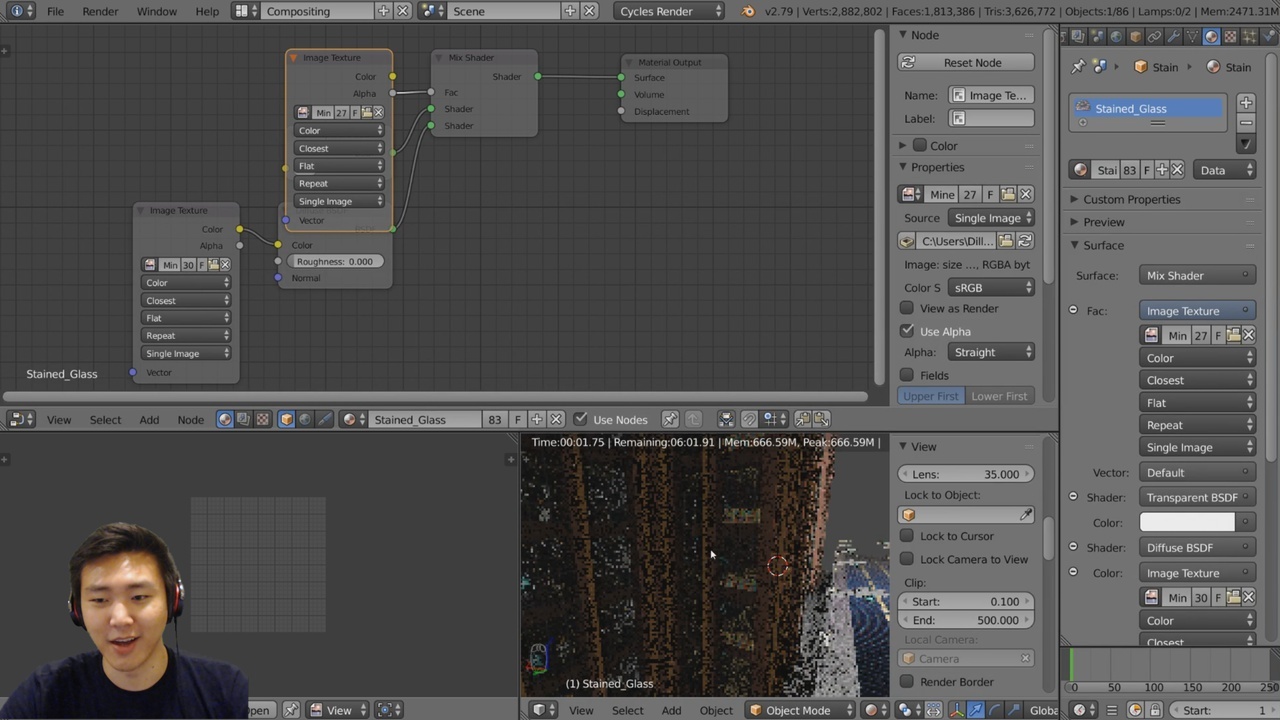1280x720 pixels.
Task: Click the Transparent BSDF color swatch
Action: [1187, 522]
